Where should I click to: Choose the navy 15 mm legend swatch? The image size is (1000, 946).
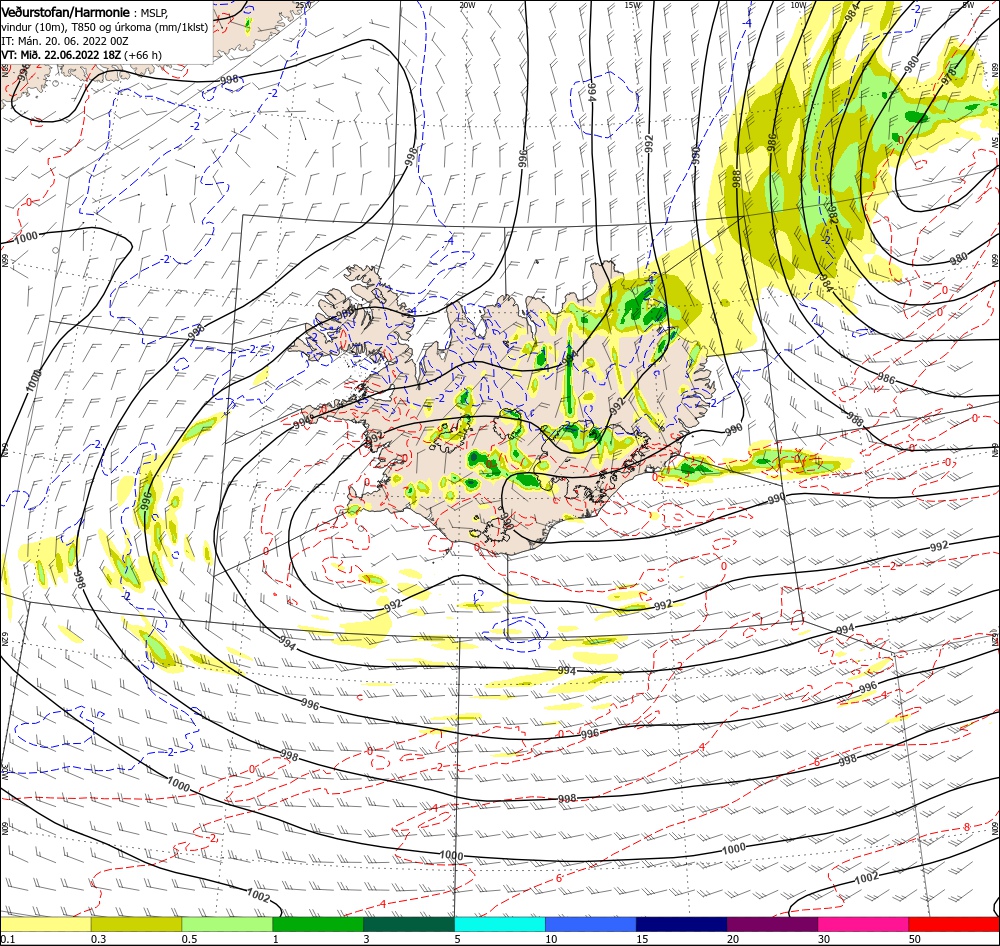click(681, 924)
